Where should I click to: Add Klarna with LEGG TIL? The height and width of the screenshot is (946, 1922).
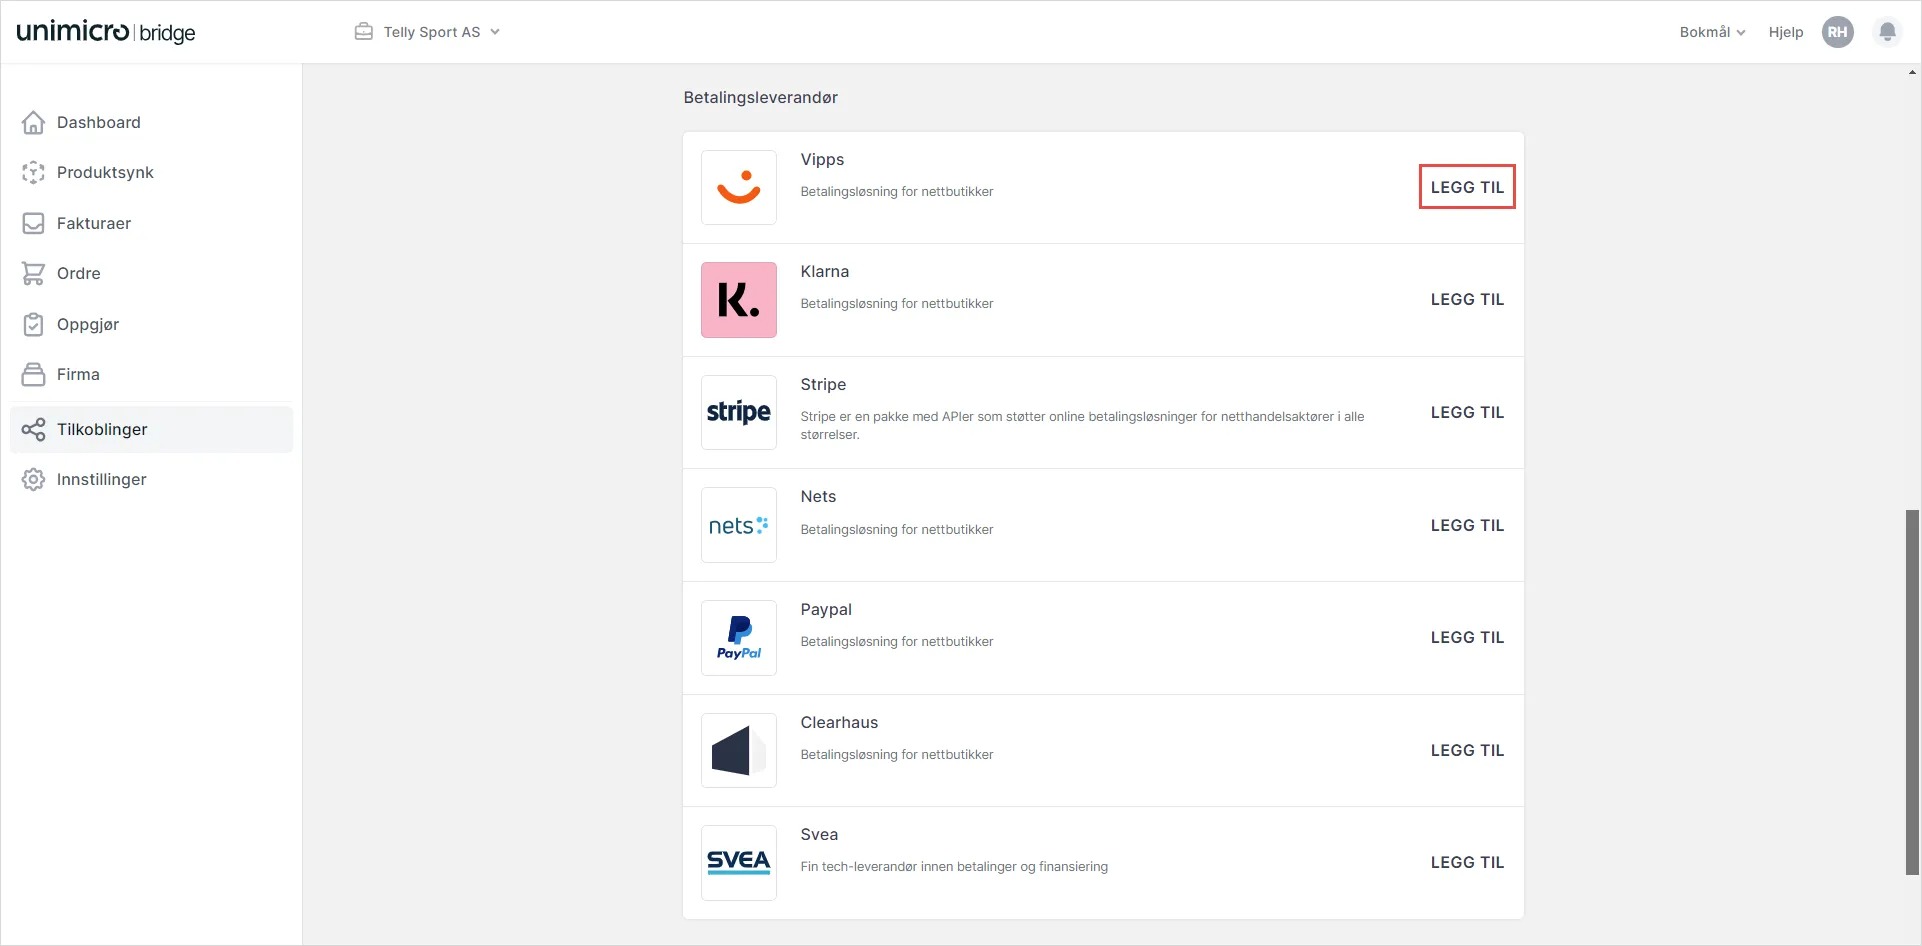click(1467, 299)
